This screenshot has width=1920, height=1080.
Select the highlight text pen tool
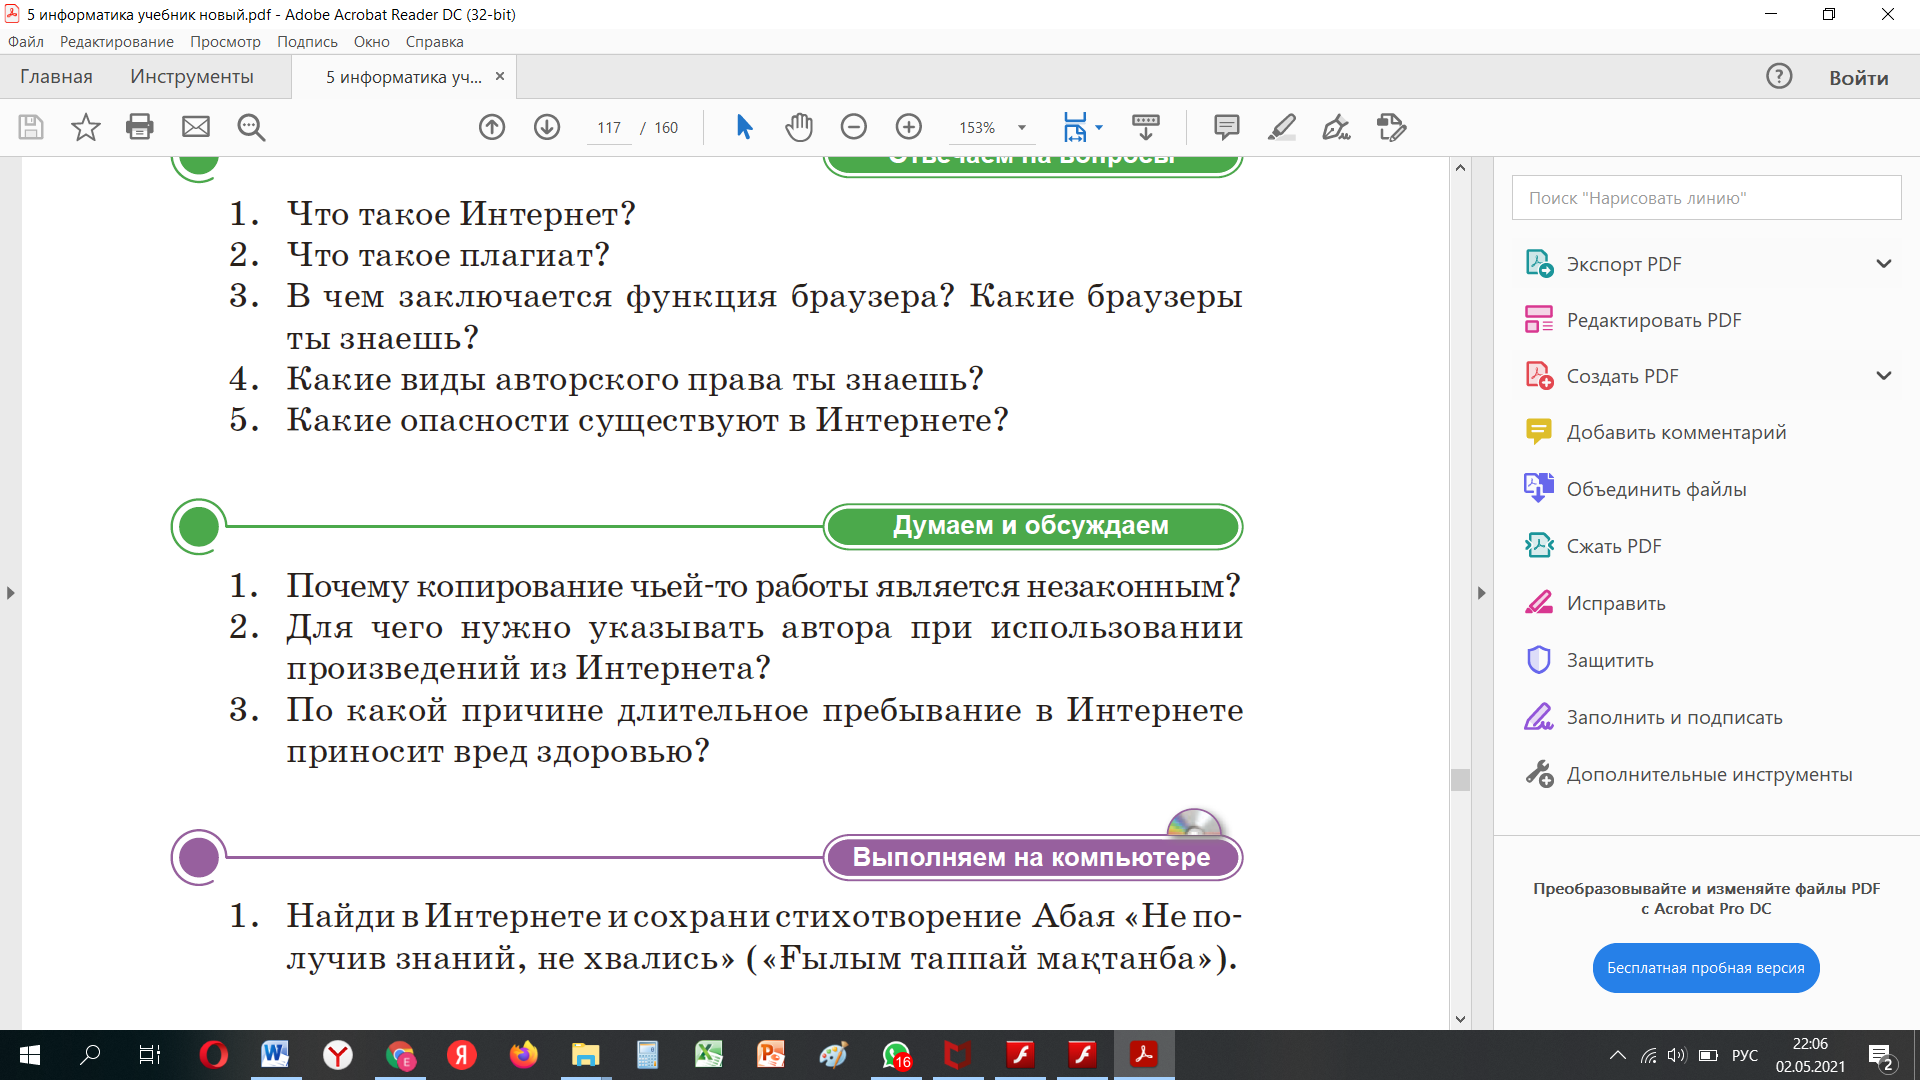tap(1282, 127)
